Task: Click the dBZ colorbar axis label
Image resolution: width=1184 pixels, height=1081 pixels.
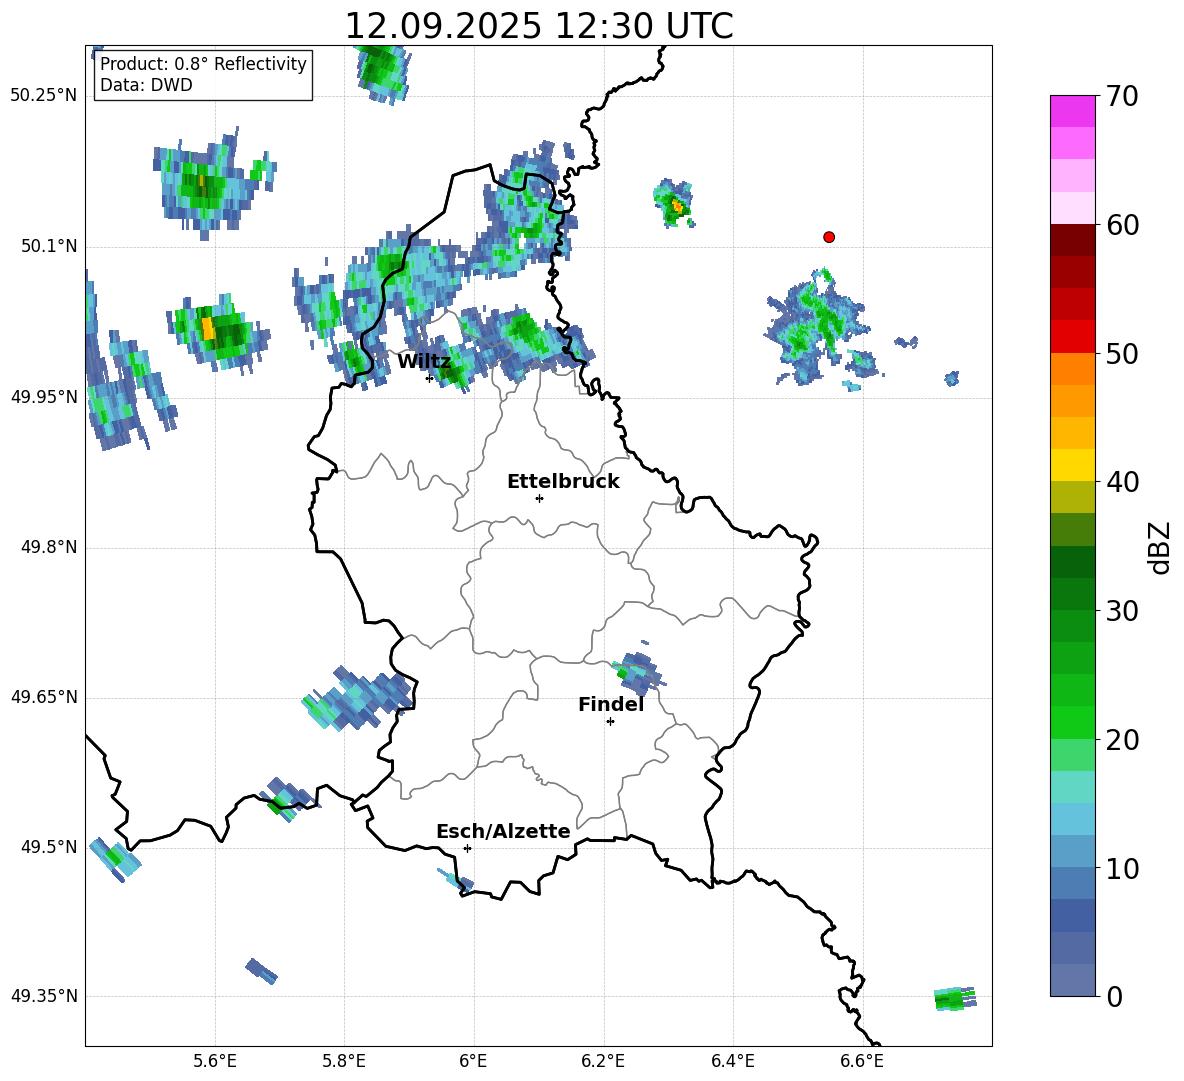Action: (1159, 547)
